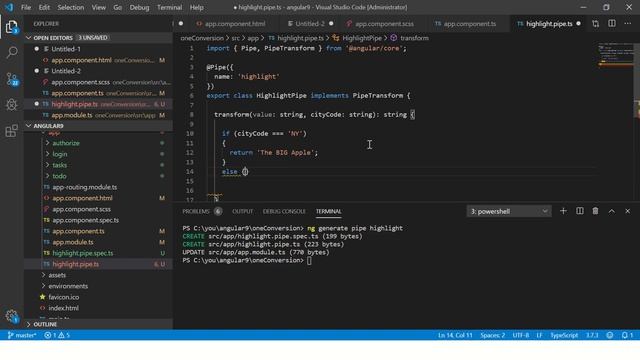Screen dimensions: 640x360
Task: Open the Manage gear icon
Action: pos(11,316)
